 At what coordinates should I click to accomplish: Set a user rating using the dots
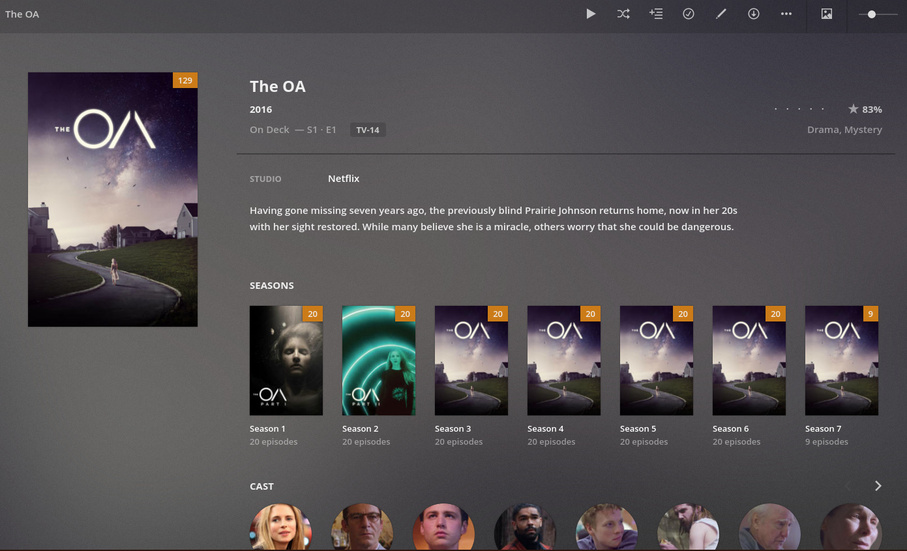coord(799,109)
